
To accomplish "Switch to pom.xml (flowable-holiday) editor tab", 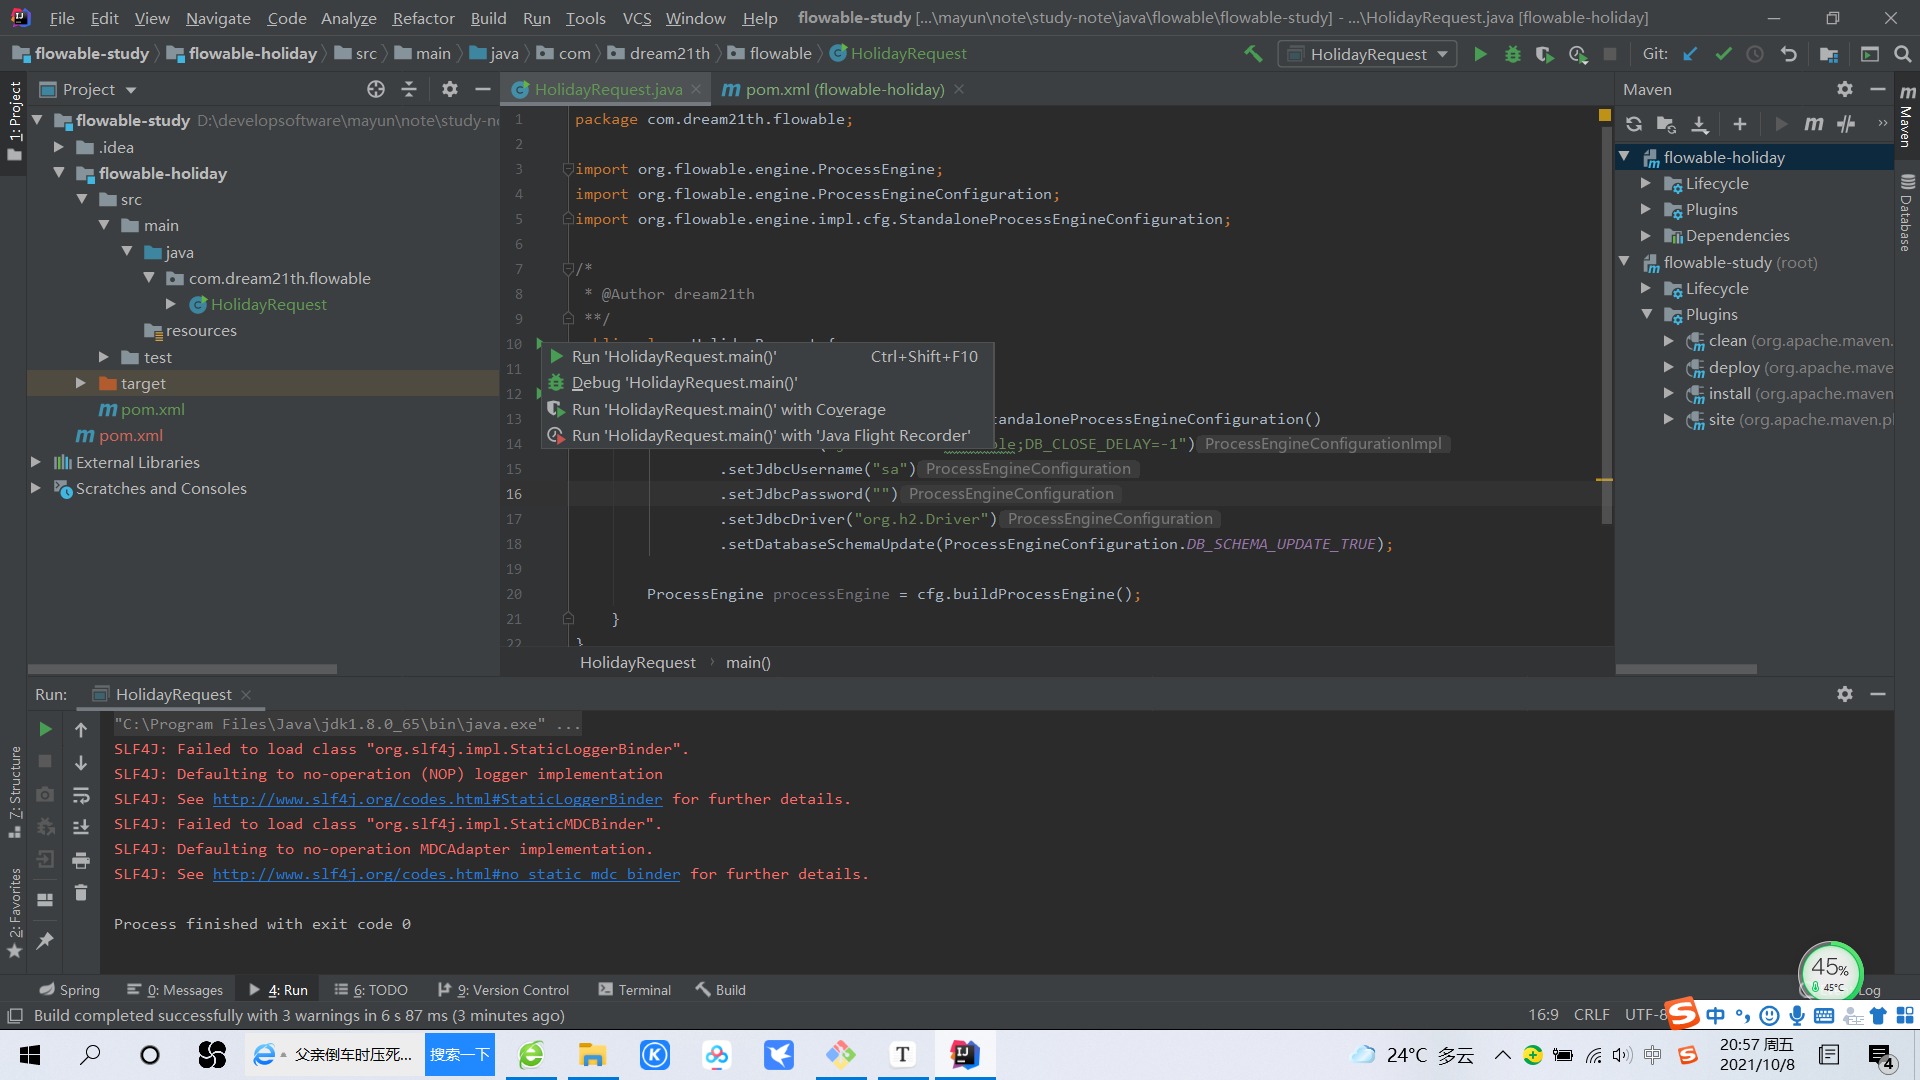I will click(843, 89).
